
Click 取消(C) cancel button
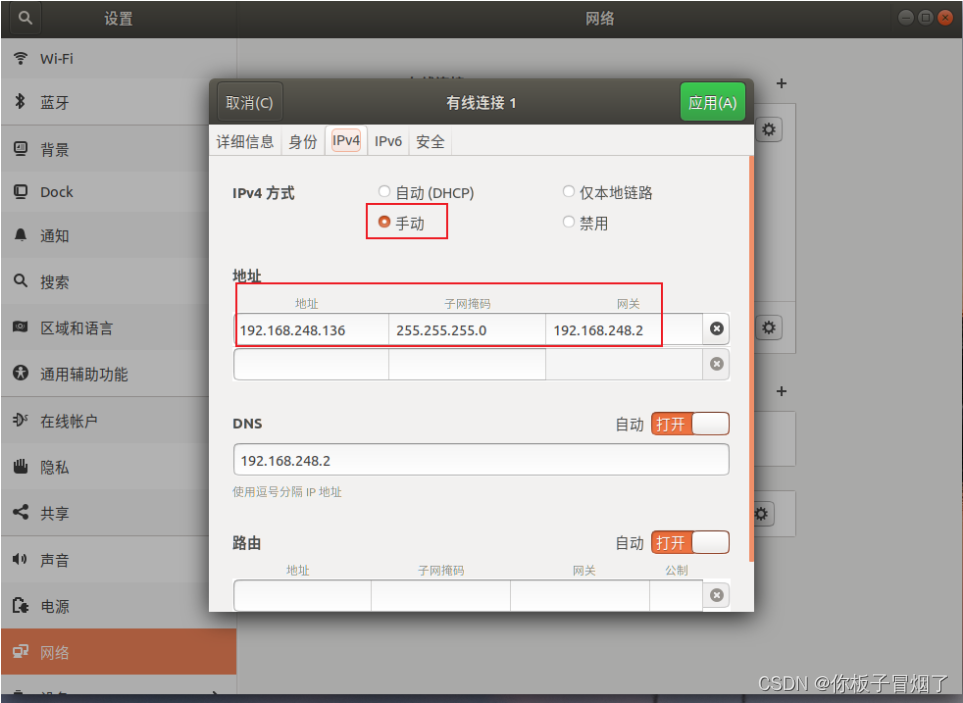[249, 102]
